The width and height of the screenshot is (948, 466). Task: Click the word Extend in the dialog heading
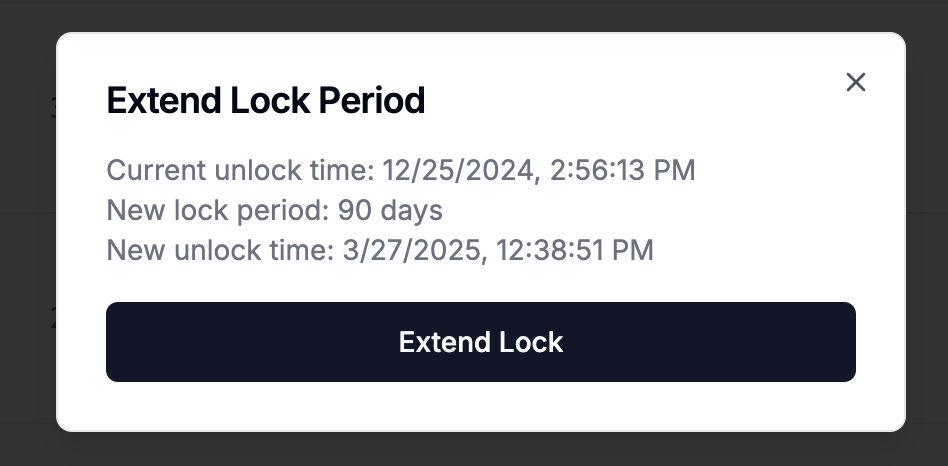(x=164, y=100)
